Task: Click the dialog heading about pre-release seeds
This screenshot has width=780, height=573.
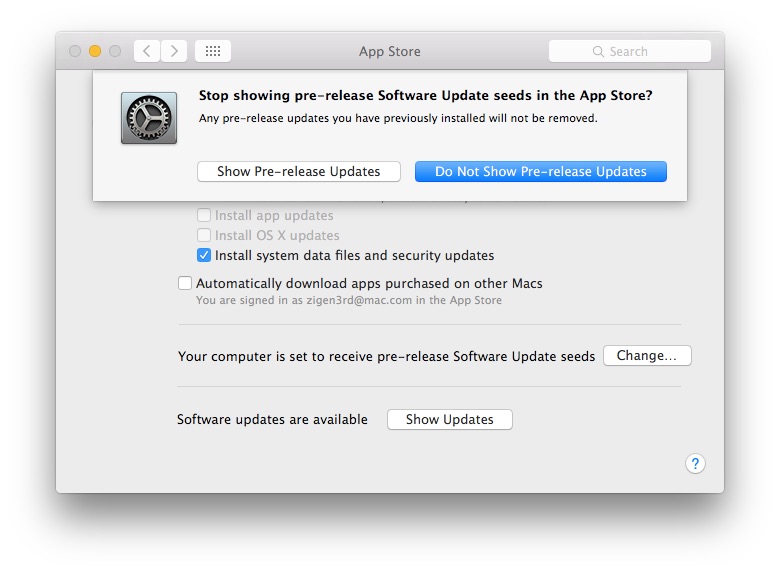Action: [x=425, y=96]
